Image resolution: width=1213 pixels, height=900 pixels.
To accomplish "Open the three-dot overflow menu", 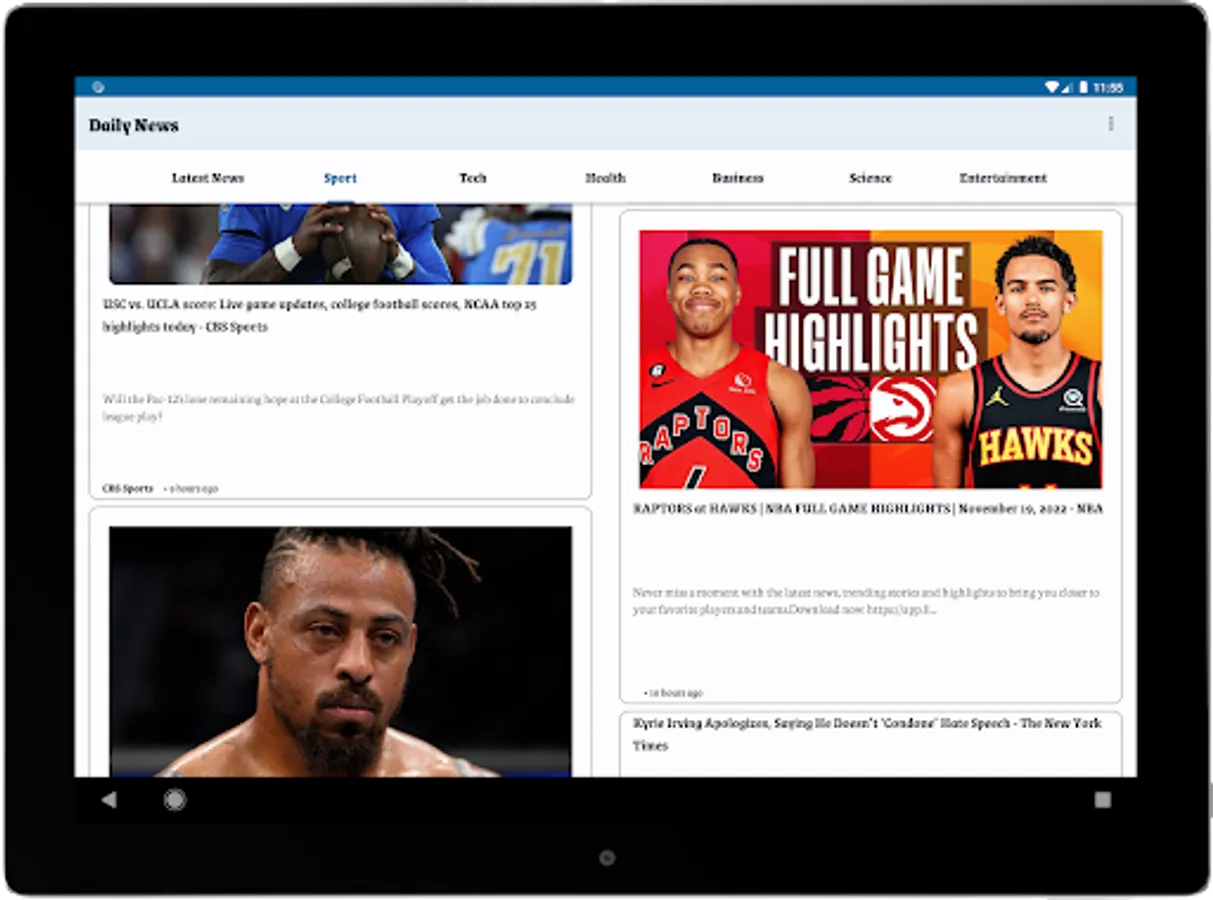I will point(1110,124).
